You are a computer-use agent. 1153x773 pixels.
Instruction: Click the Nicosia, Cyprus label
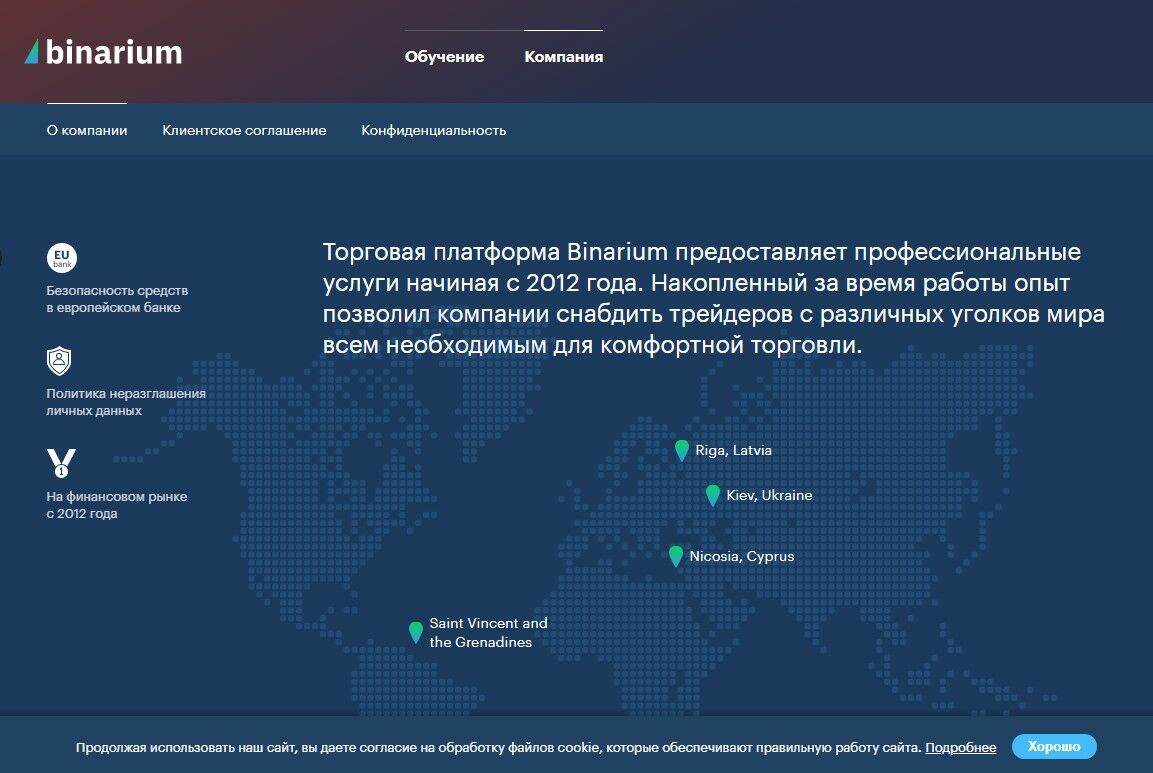coord(741,556)
